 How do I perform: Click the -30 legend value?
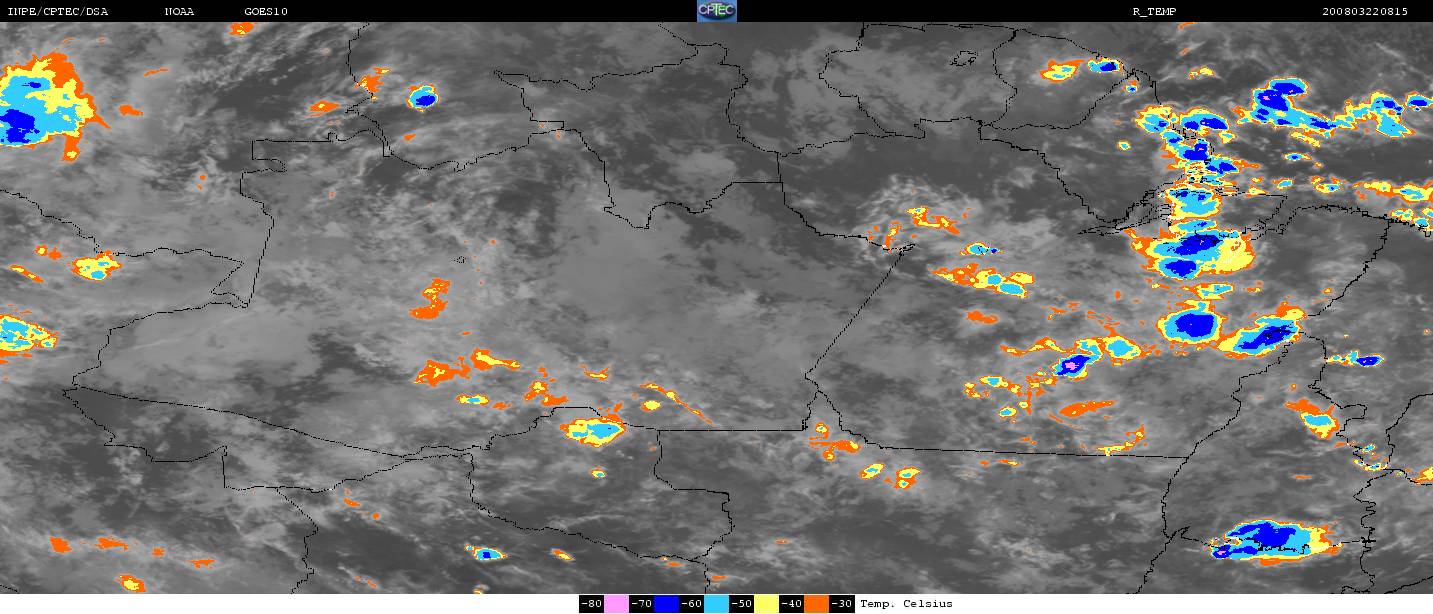pos(842,604)
